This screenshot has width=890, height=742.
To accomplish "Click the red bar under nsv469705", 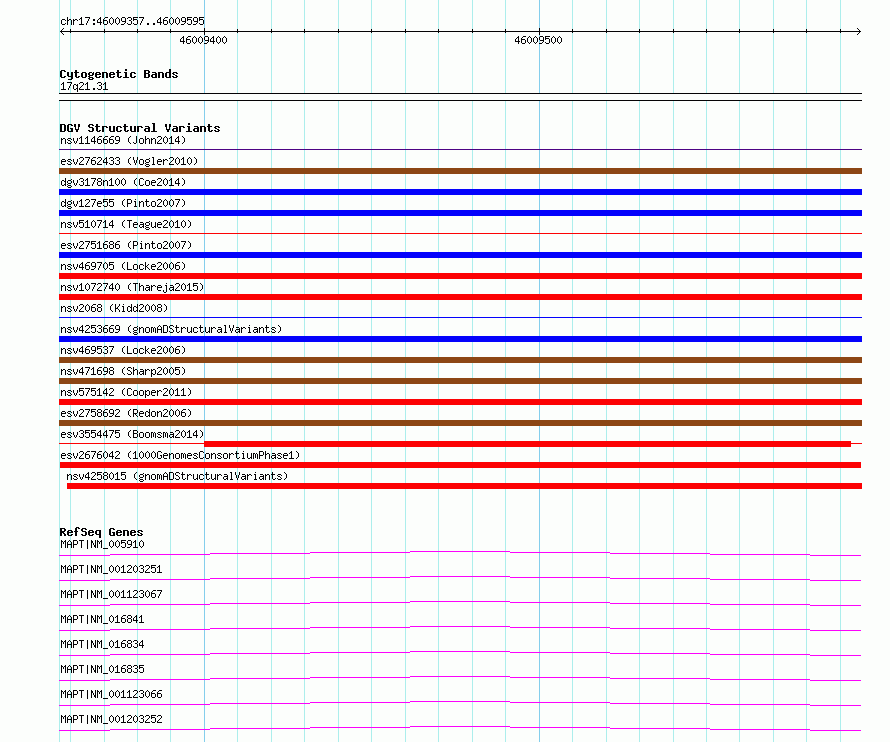I will 460,276.
